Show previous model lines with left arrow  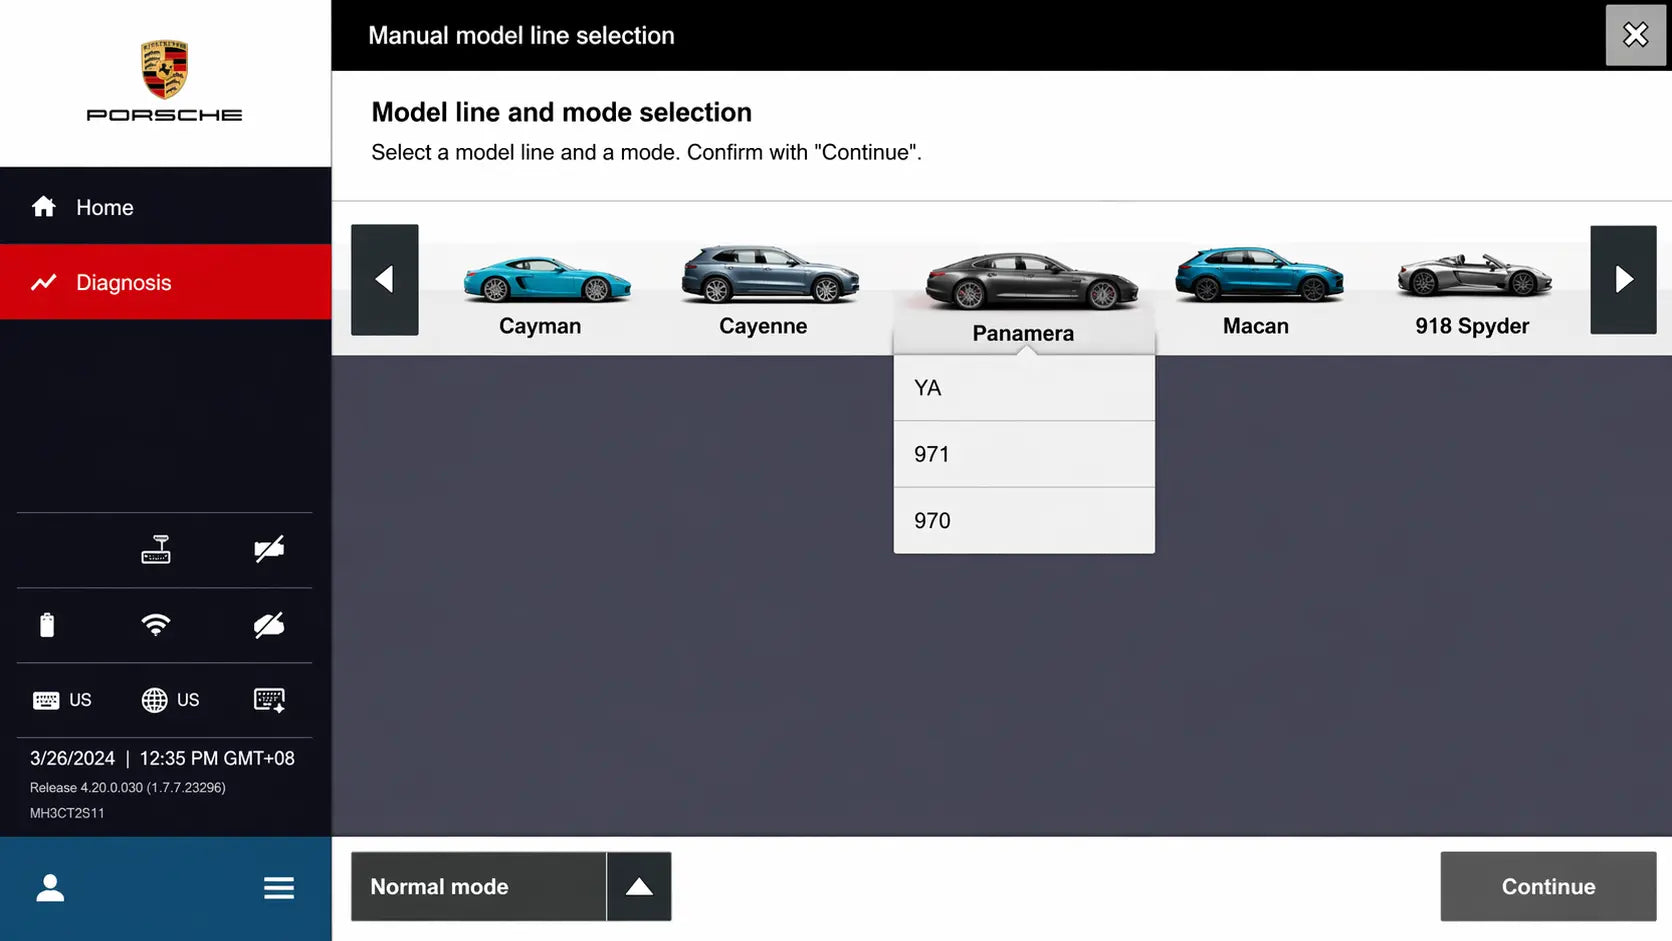pos(385,279)
